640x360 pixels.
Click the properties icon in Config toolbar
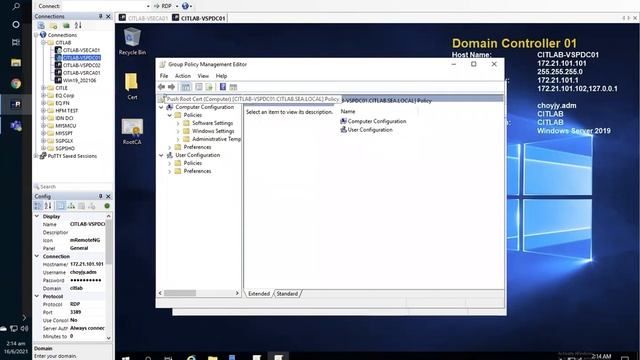pos(61,206)
